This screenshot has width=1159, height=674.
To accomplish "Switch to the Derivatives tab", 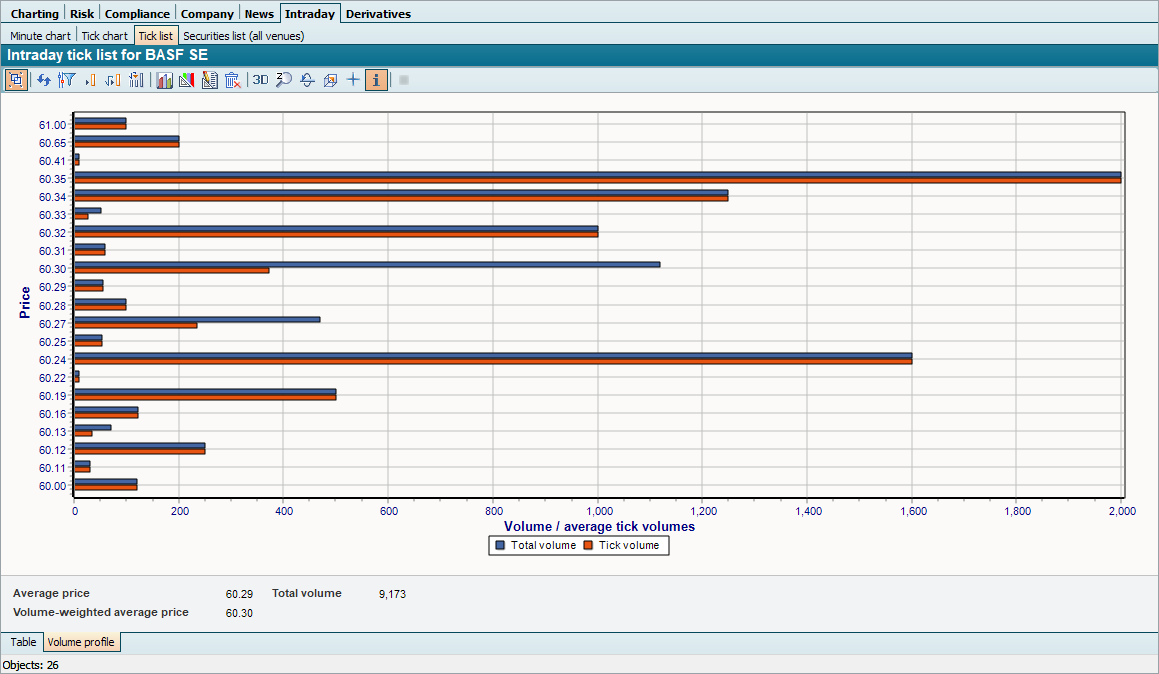I will [378, 14].
